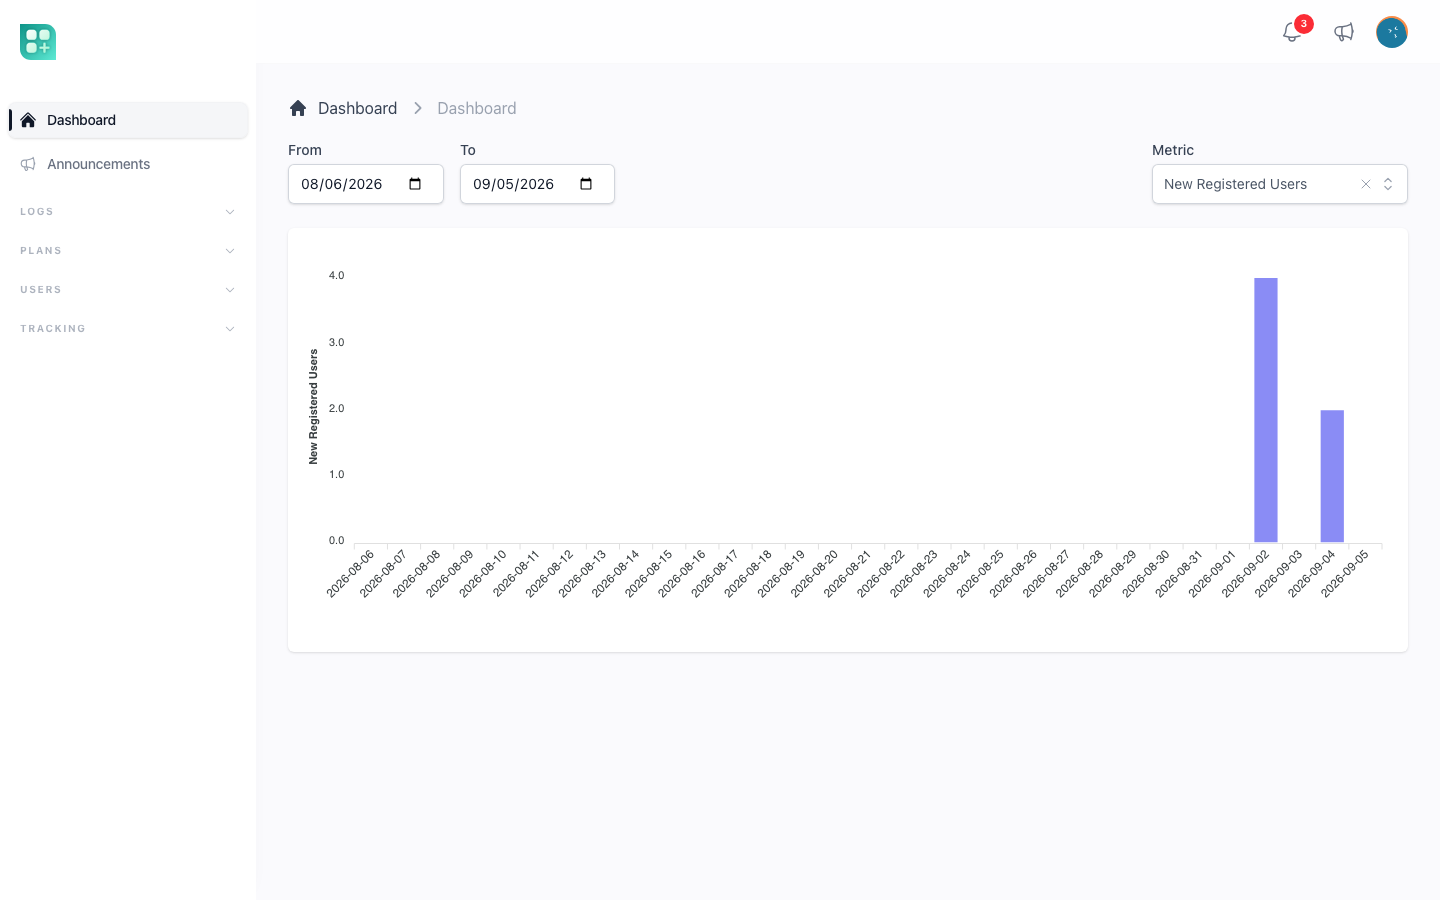Image resolution: width=1440 pixels, height=900 pixels.
Task: Click the Dashboard breadcrumb link
Action: pyautogui.click(x=357, y=108)
